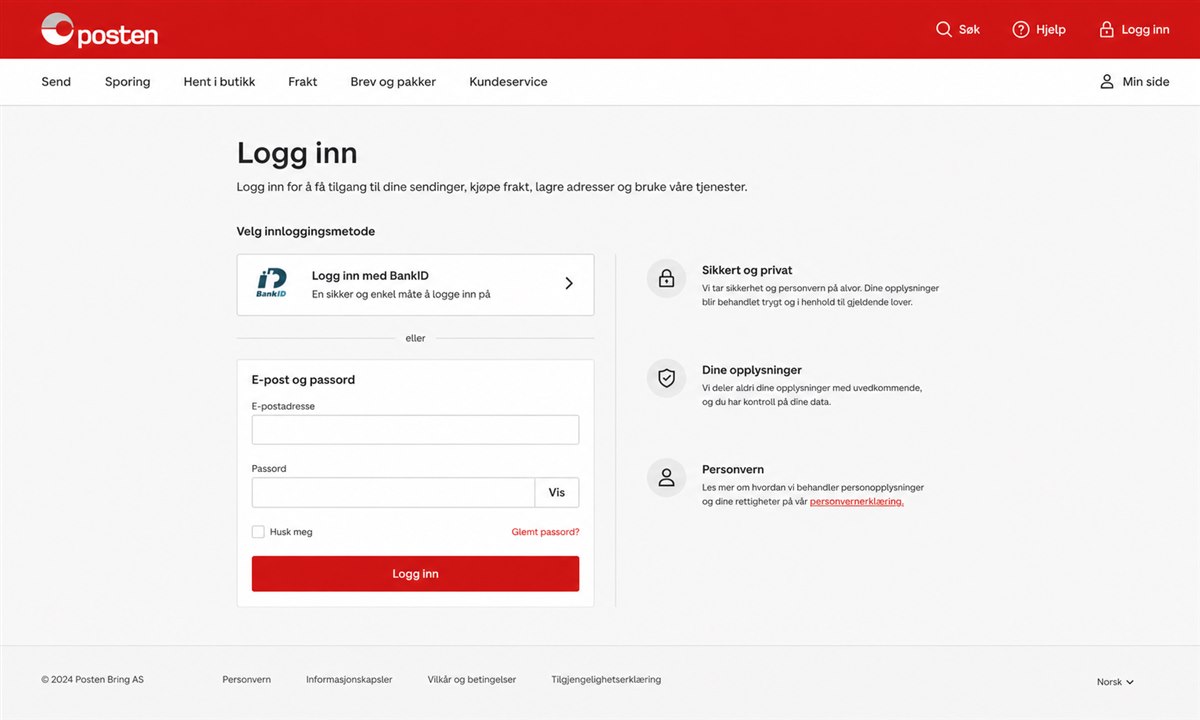
Task: Open the Informasjonskapsler footer link
Action: pyautogui.click(x=349, y=680)
